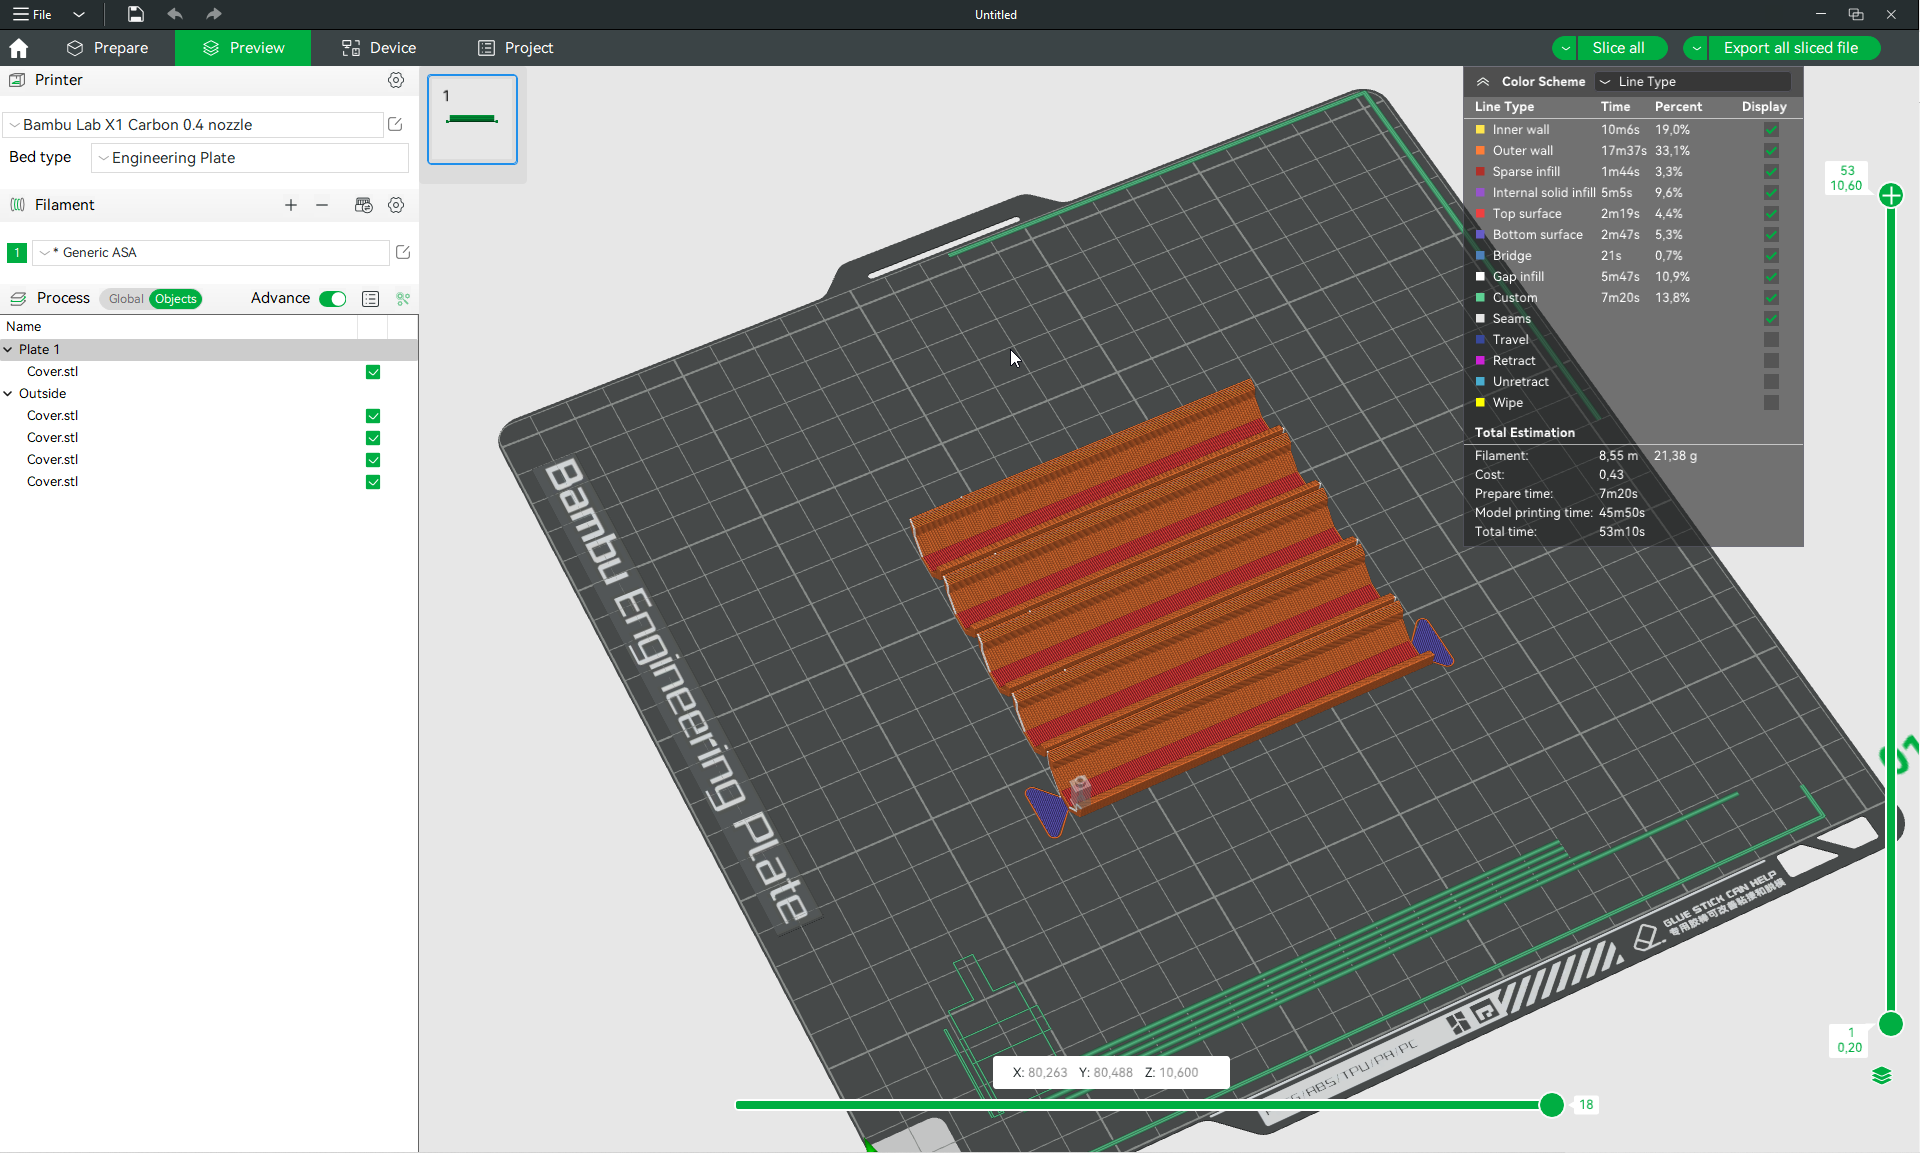Image resolution: width=1920 pixels, height=1153 pixels.
Task: Click the undo arrow icon
Action: (x=175, y=14)
